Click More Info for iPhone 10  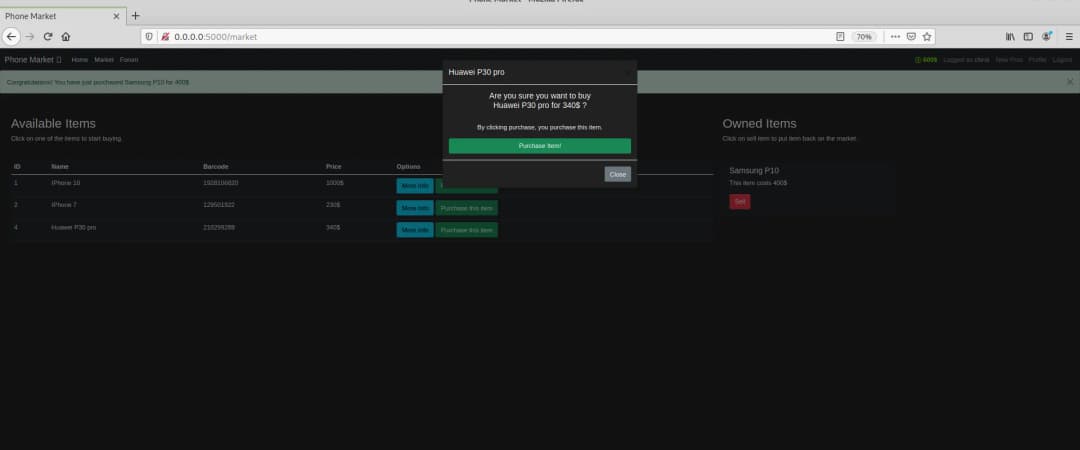pyautogui.click(x=415, y=186)
